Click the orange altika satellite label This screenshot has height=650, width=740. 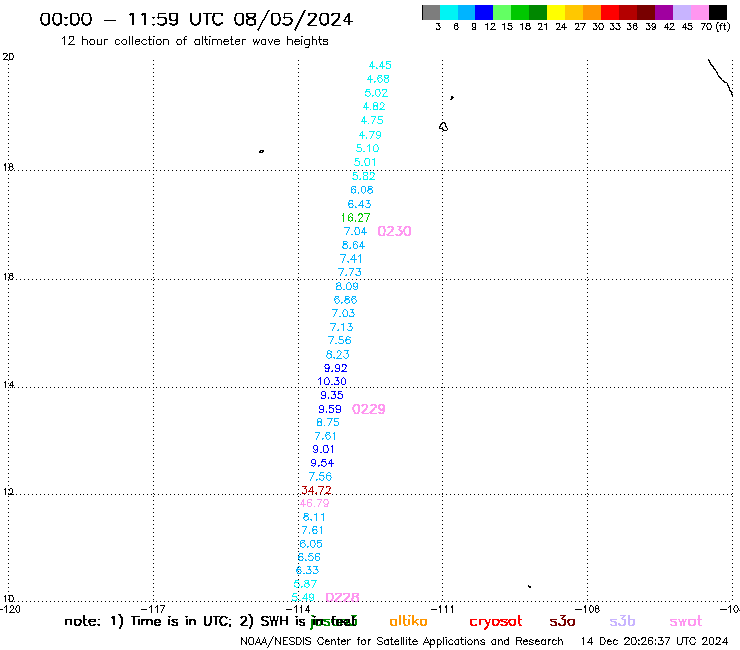[x=408, y=621]
